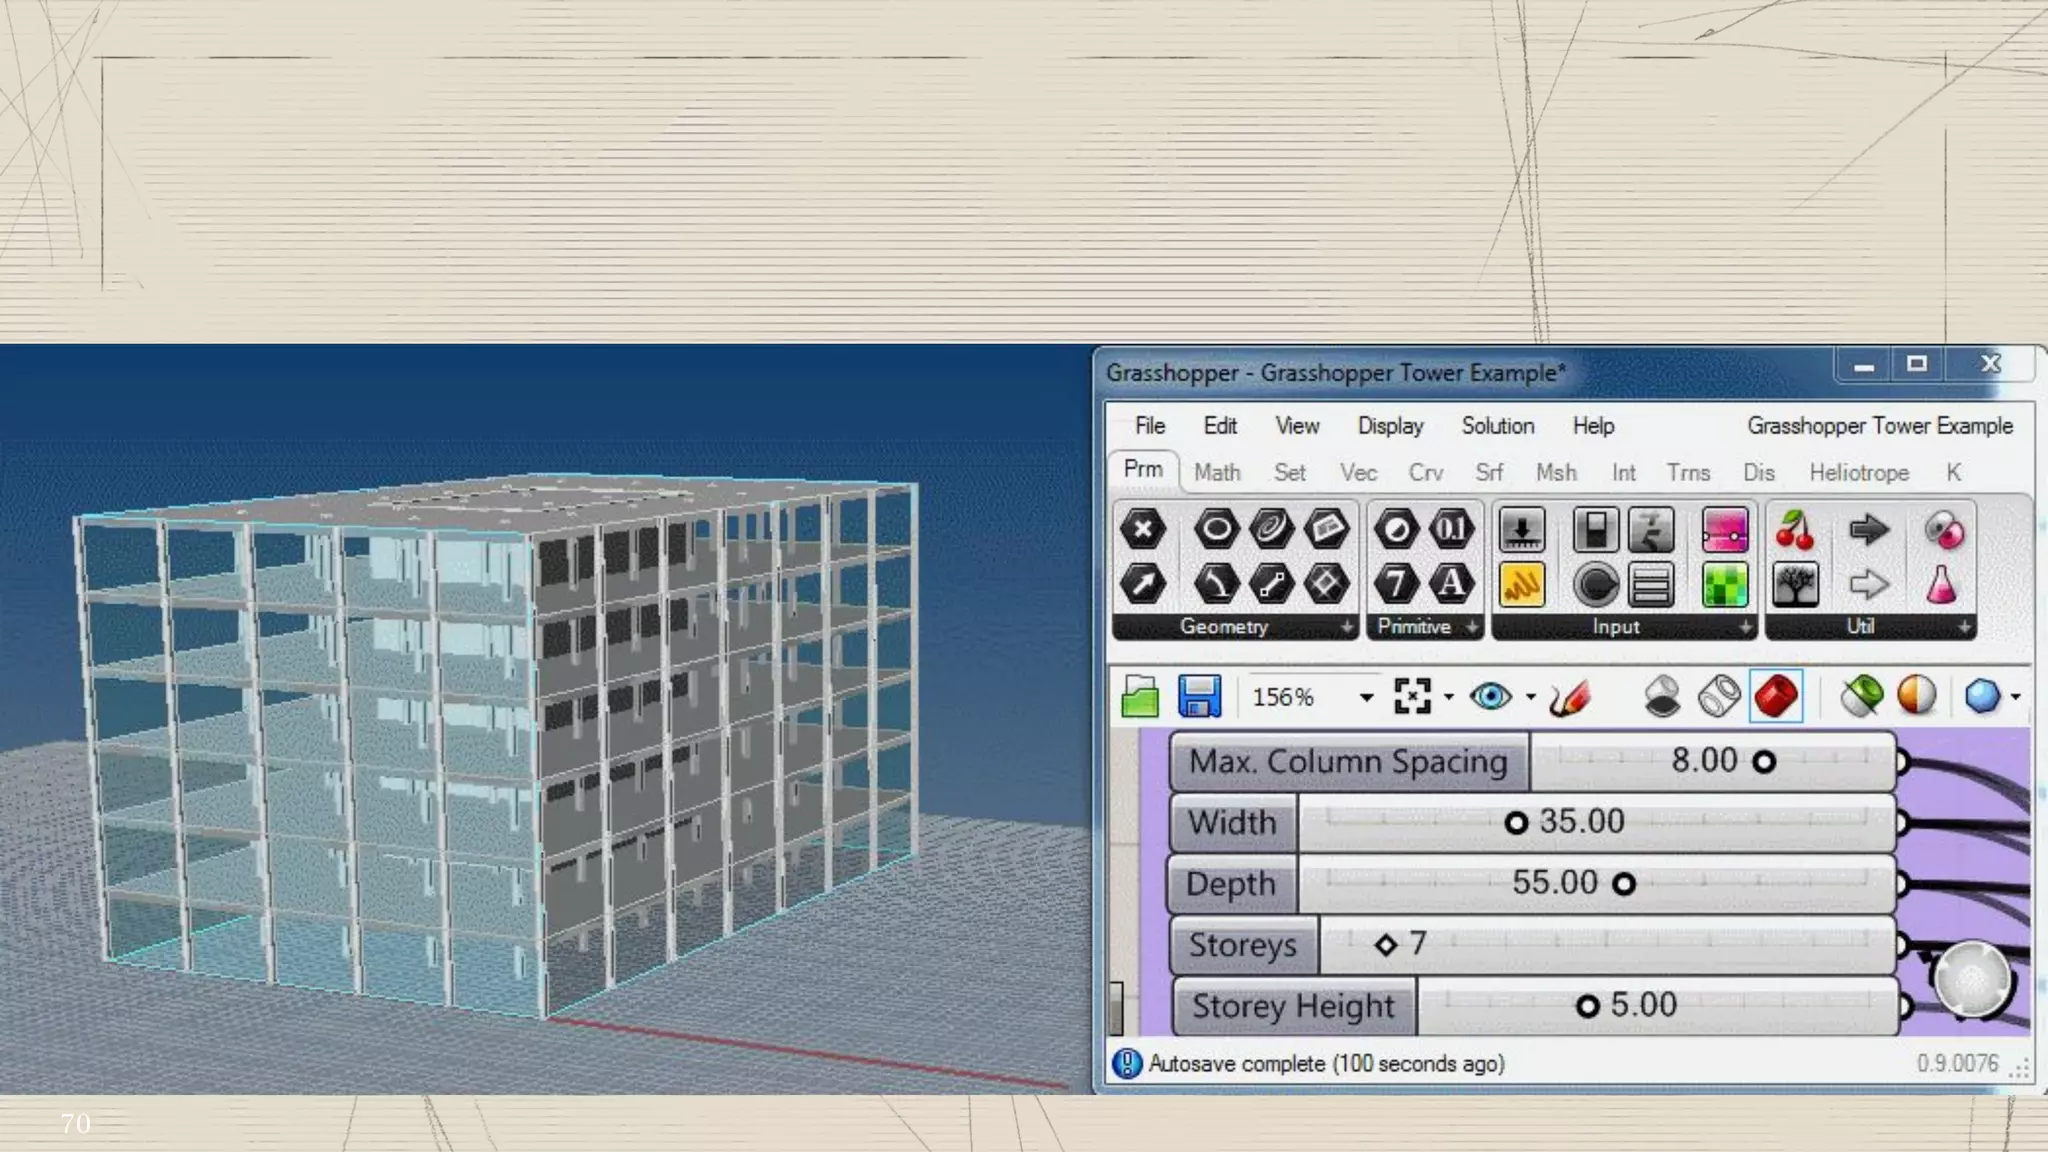Viewport: 2048px width, 1152px height.
Task: Toggle wireframe preview mode icon
Action: tap(1719, 696)
